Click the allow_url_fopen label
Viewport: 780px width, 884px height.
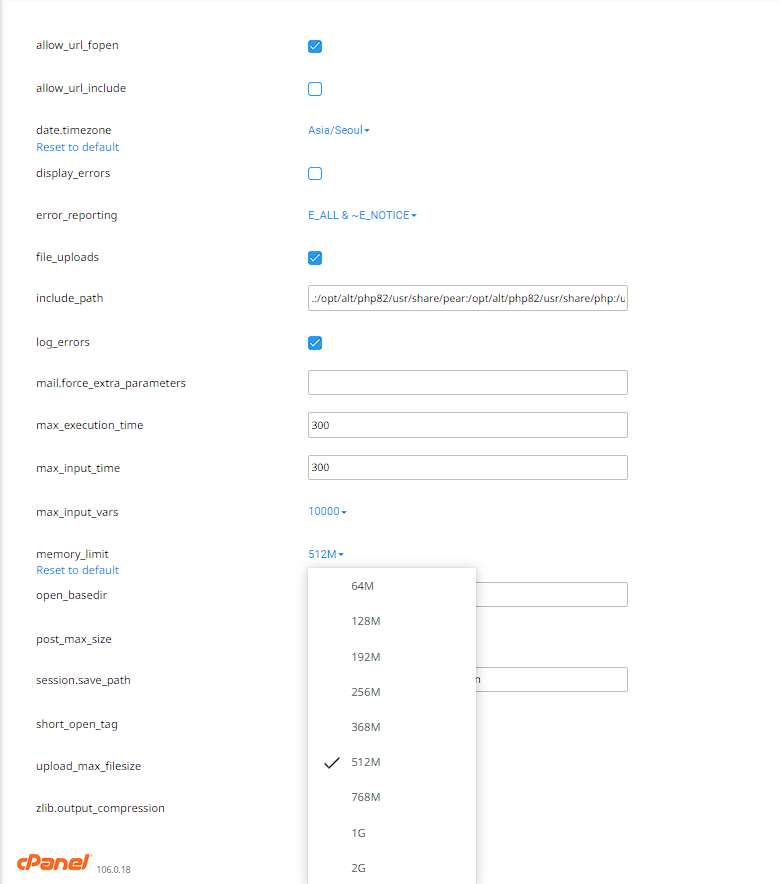pos(77,46)
